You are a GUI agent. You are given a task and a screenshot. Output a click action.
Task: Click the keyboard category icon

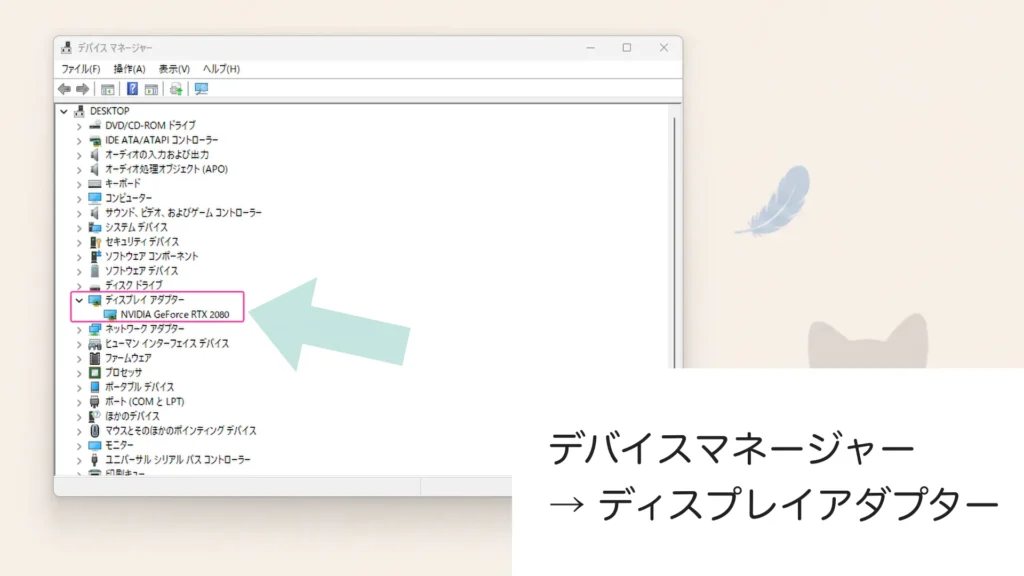(x=95, y=184)
